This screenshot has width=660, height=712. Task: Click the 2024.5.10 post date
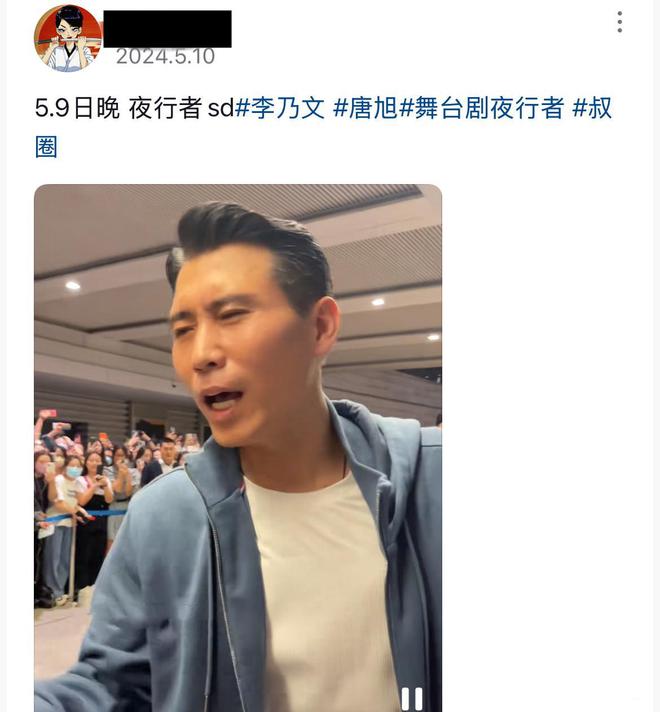coord(165,57)
